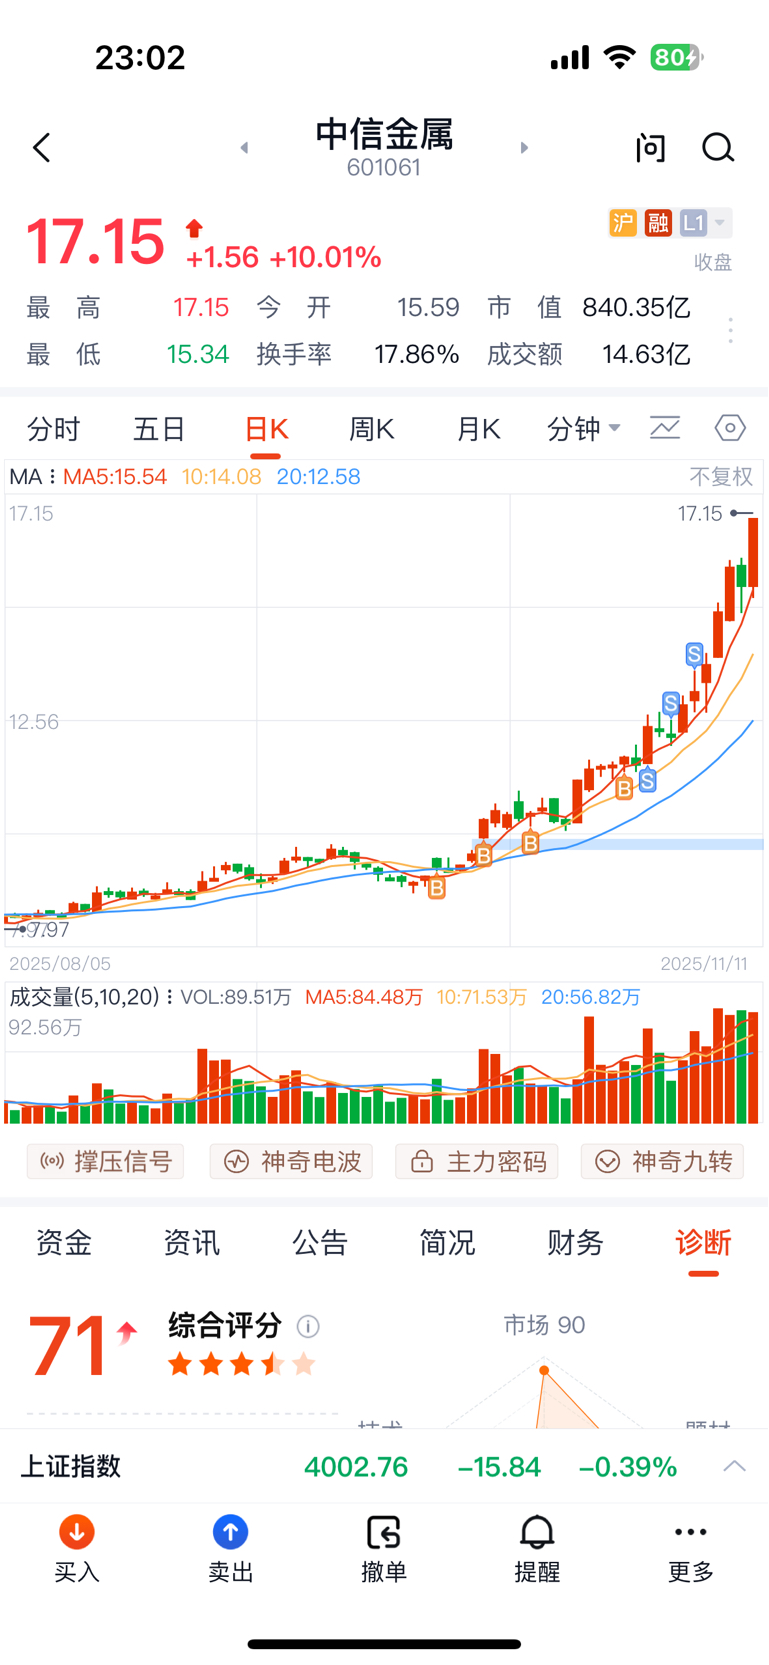Screen dimensions: 769x1665
Task: Switch to the 资讯 tab
Action: tap(192, 1243)
